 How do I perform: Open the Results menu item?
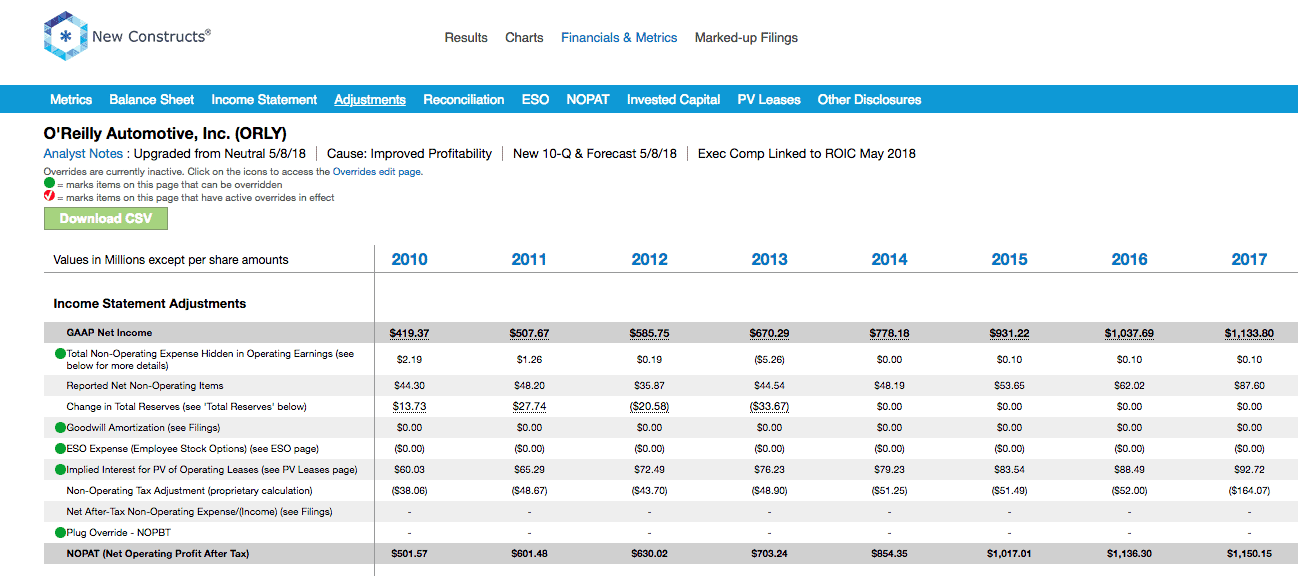coord(466,38)
